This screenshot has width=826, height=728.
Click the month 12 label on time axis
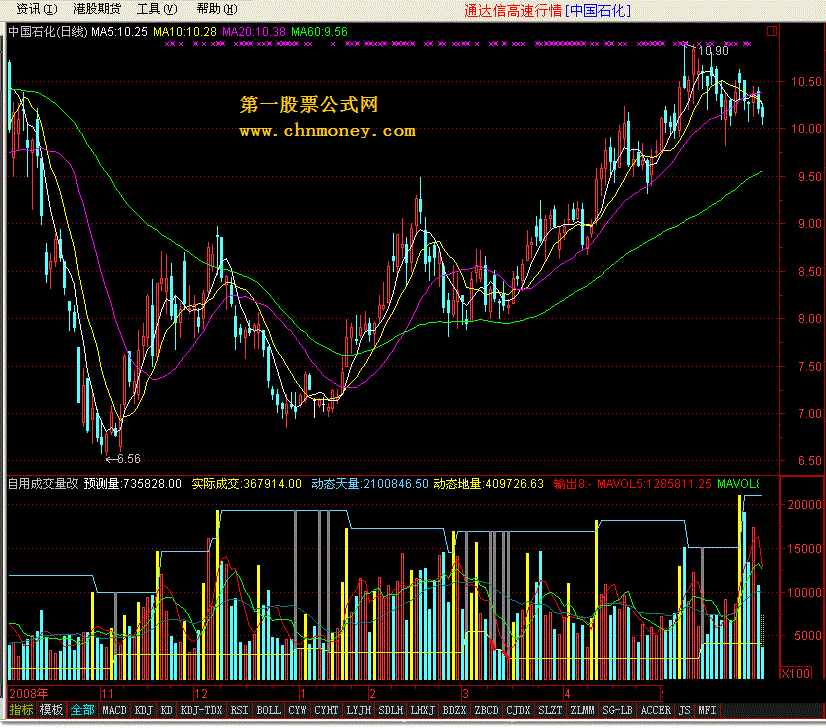click(201, 693)
